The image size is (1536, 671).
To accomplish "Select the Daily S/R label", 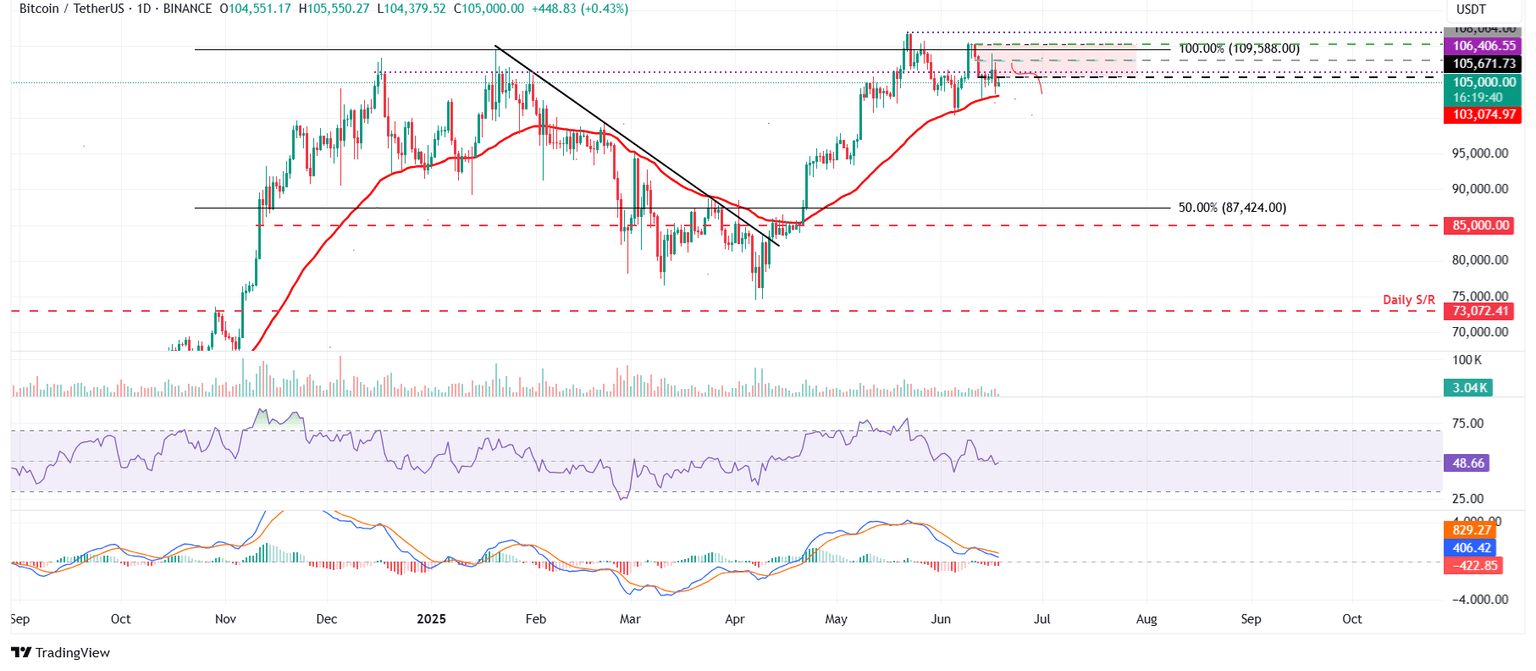I will [x=1409, y=299].
